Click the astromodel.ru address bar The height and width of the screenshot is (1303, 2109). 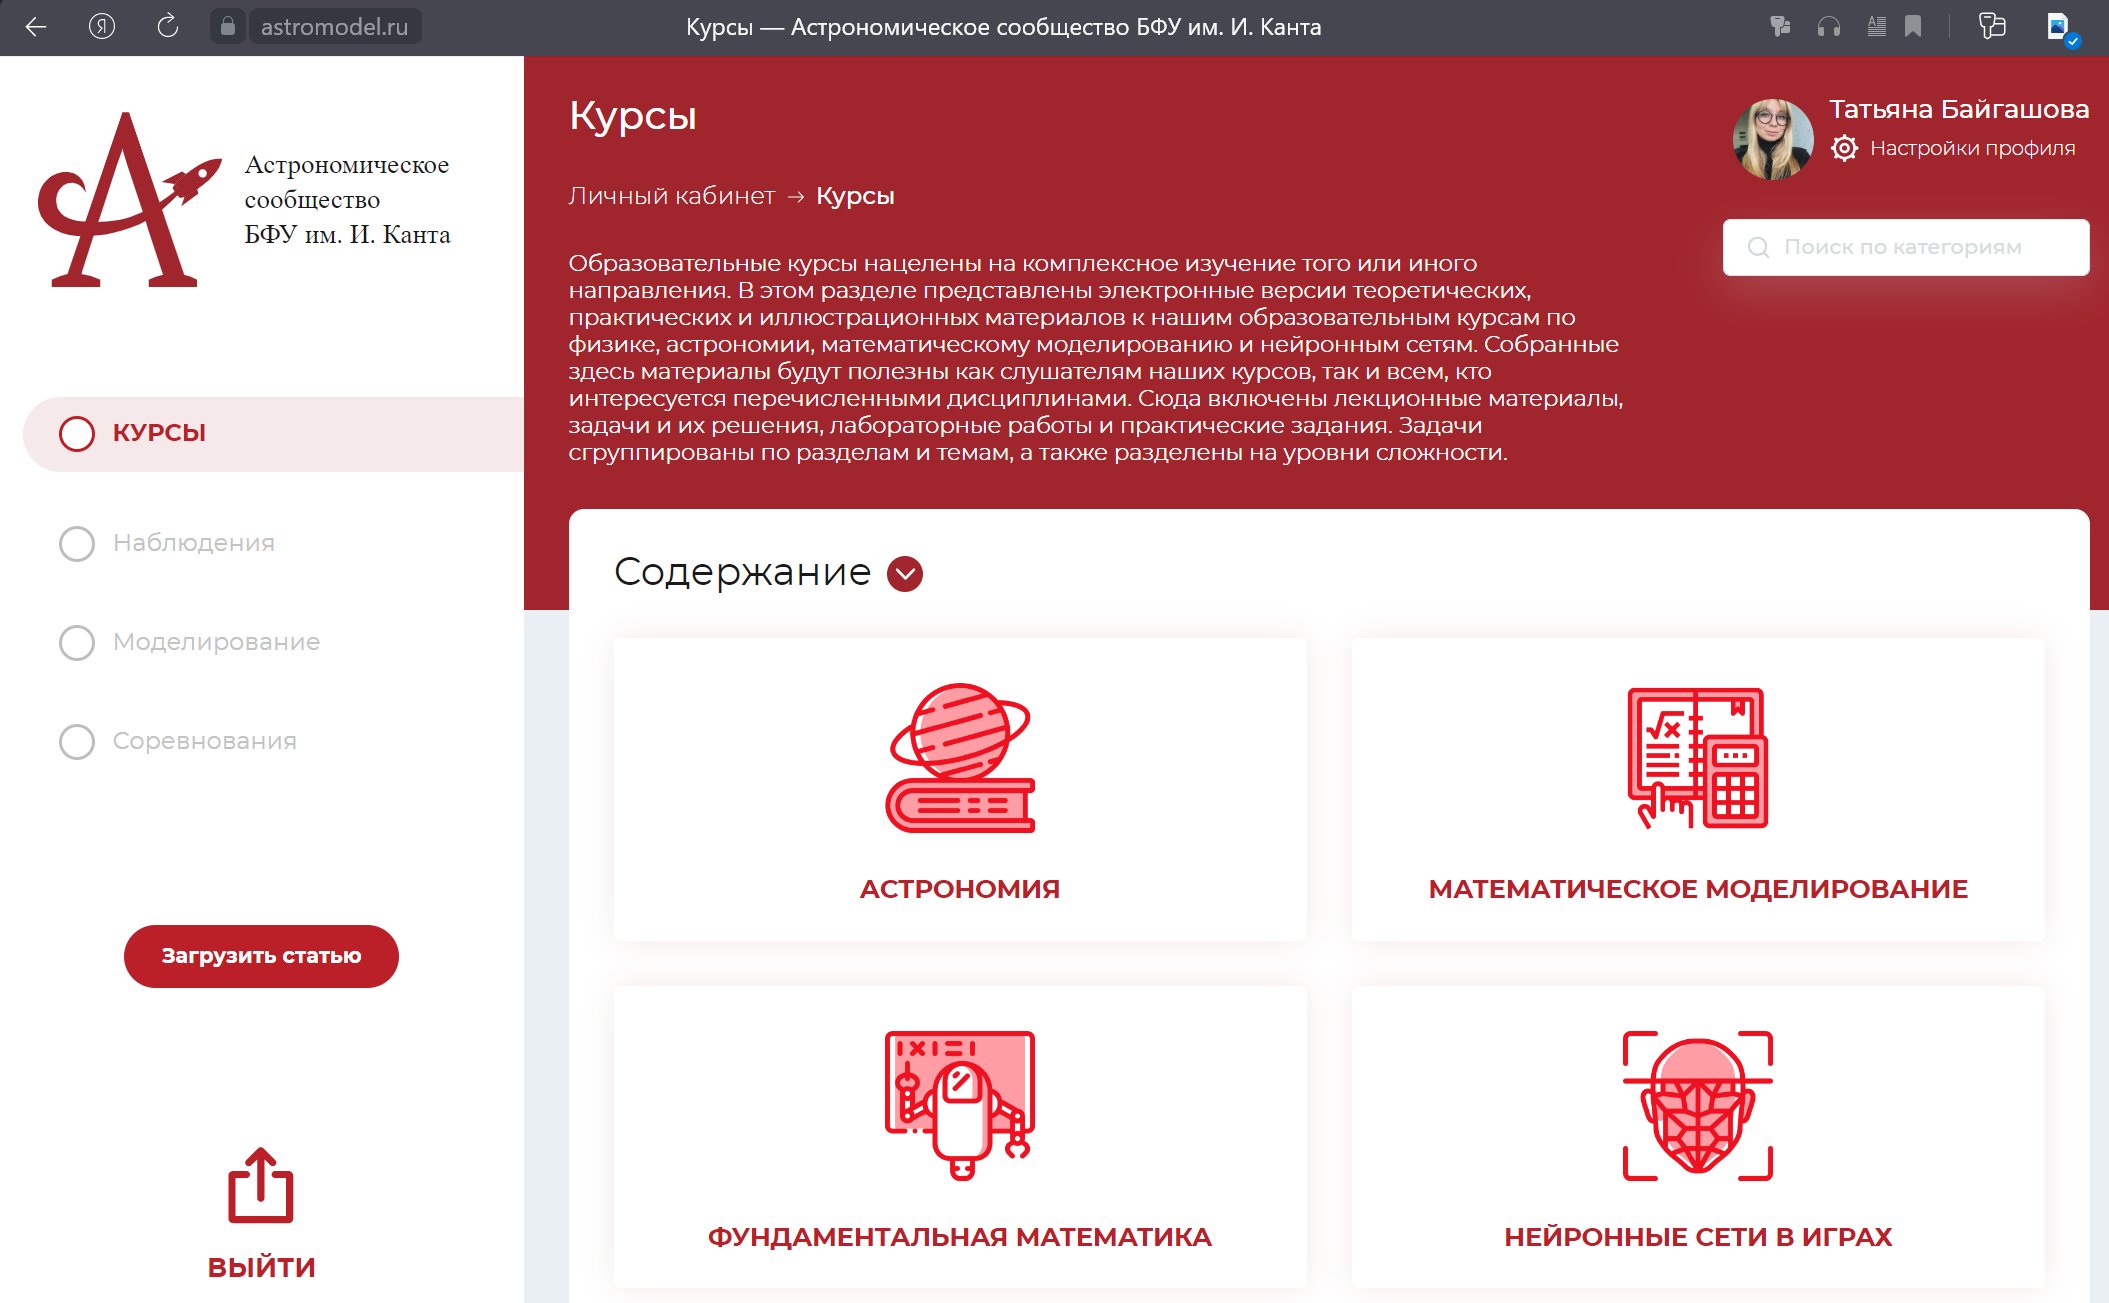pyautogui.click(x=334, y=27)
